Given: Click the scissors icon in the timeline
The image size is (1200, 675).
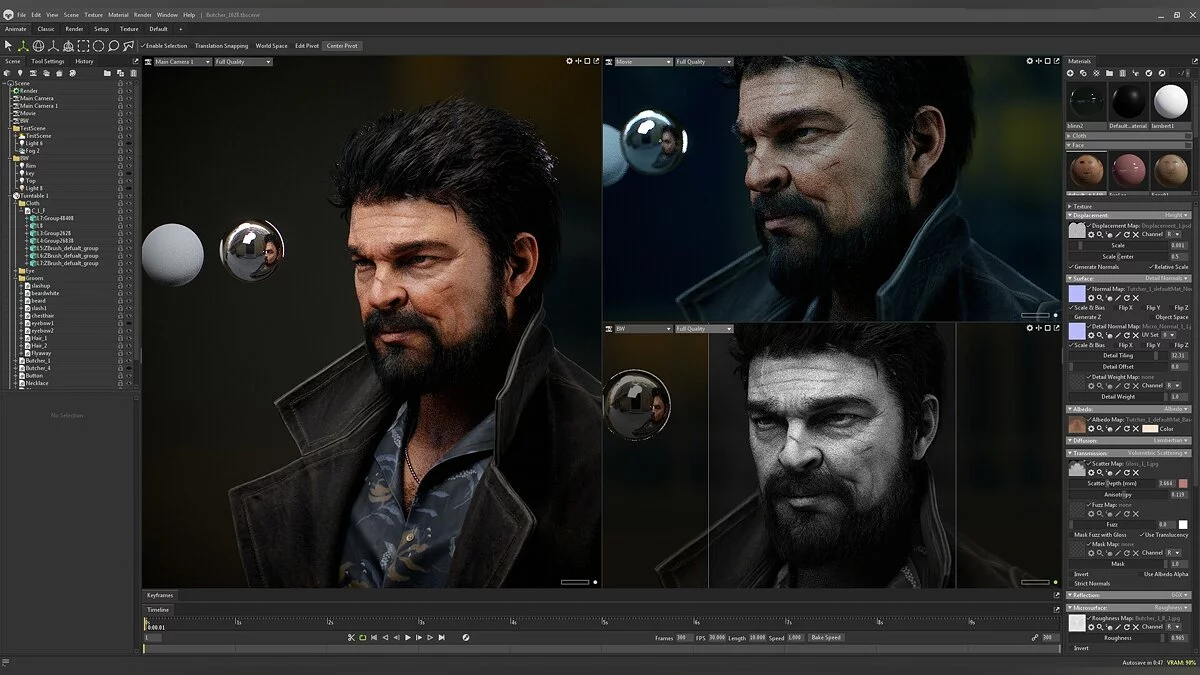Looking at the screenshot, I should pyautogui.click(x=351, y=637).
